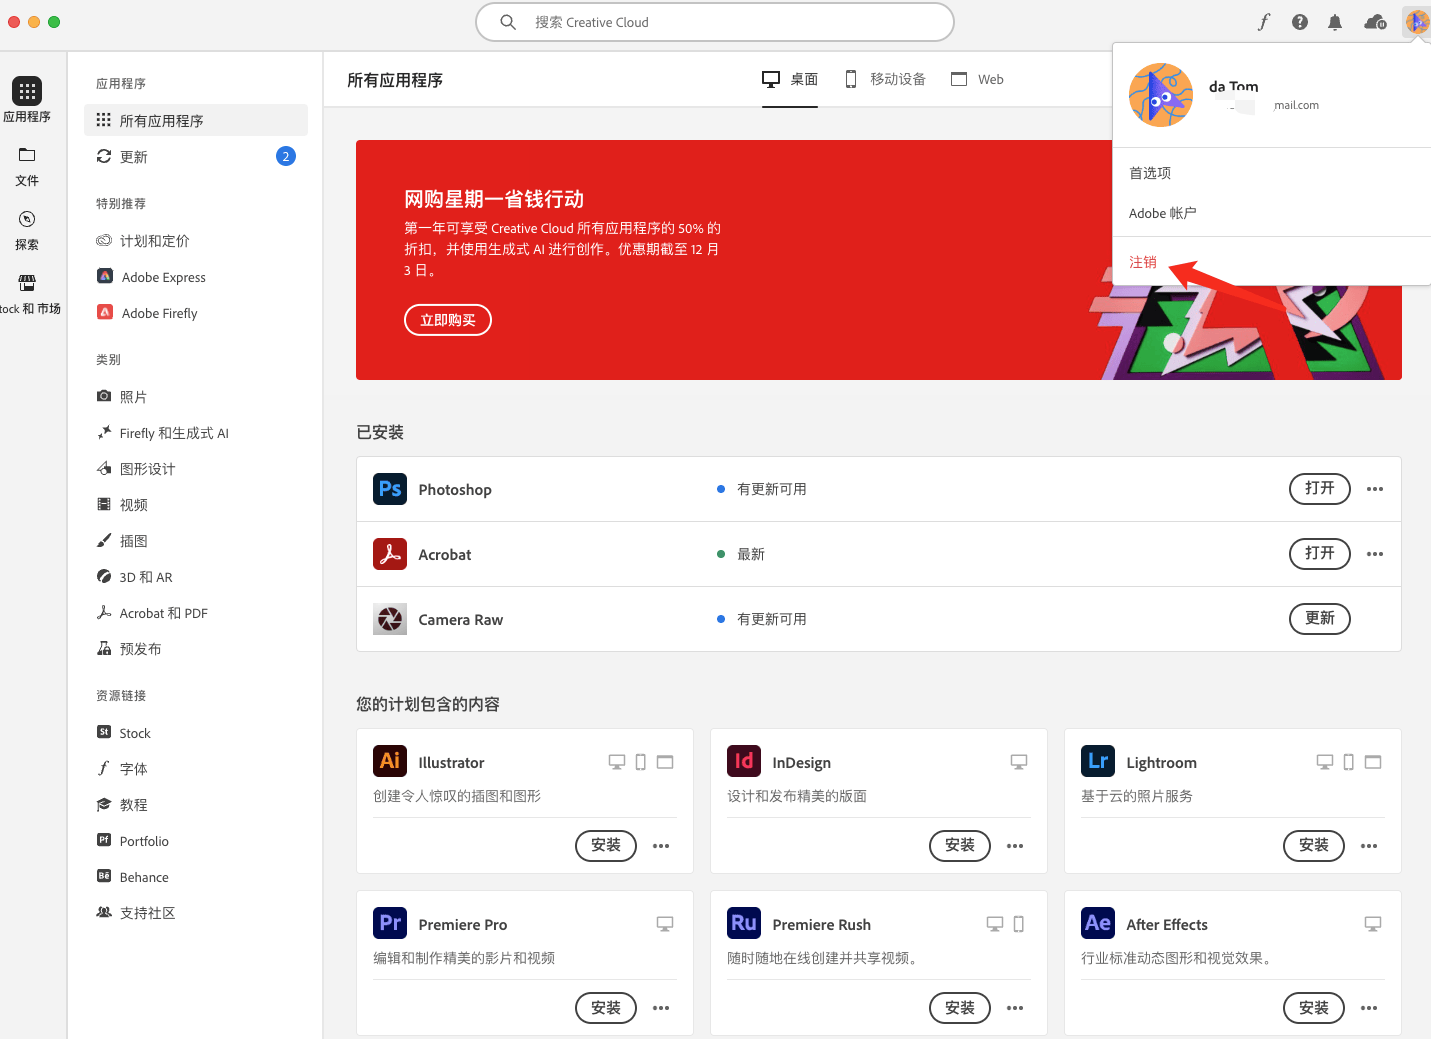Open the fonts icon in the top bar
The height and width of the screenshot is (1039, 1431).
point(1264,22)
